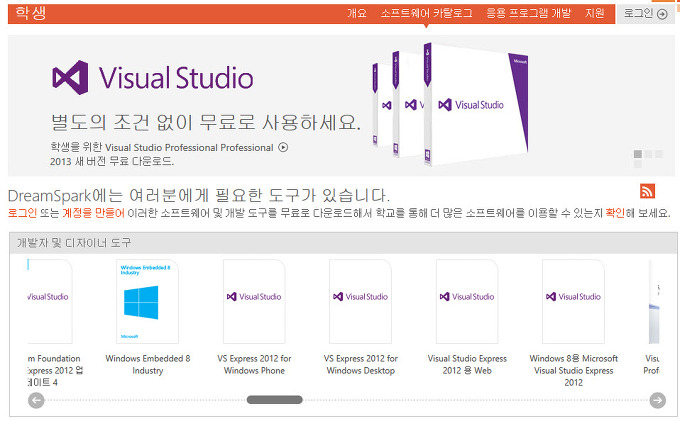680x421 pixels.
Task: Open Windows 8용 Microsoft Visual Studio Express 2012 link
Action: tap(573, 370)
